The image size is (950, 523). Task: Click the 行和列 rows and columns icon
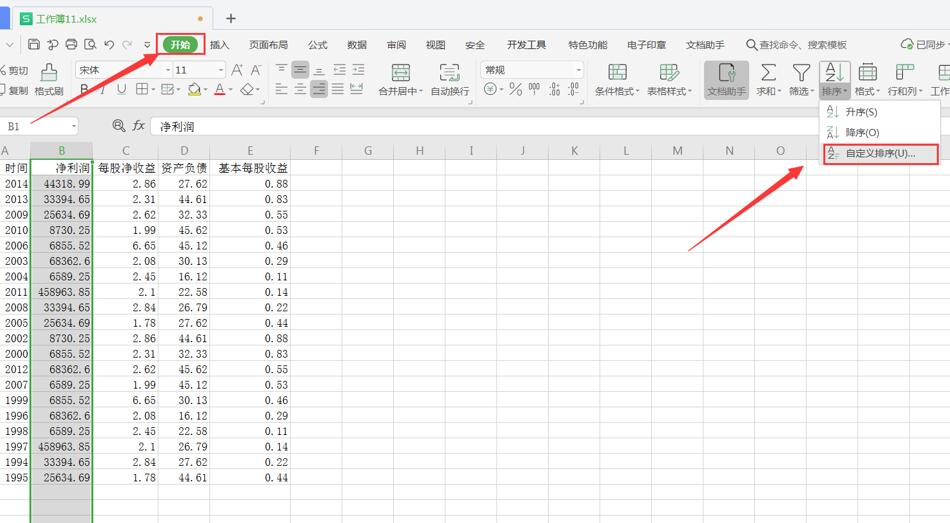(905, 73)
